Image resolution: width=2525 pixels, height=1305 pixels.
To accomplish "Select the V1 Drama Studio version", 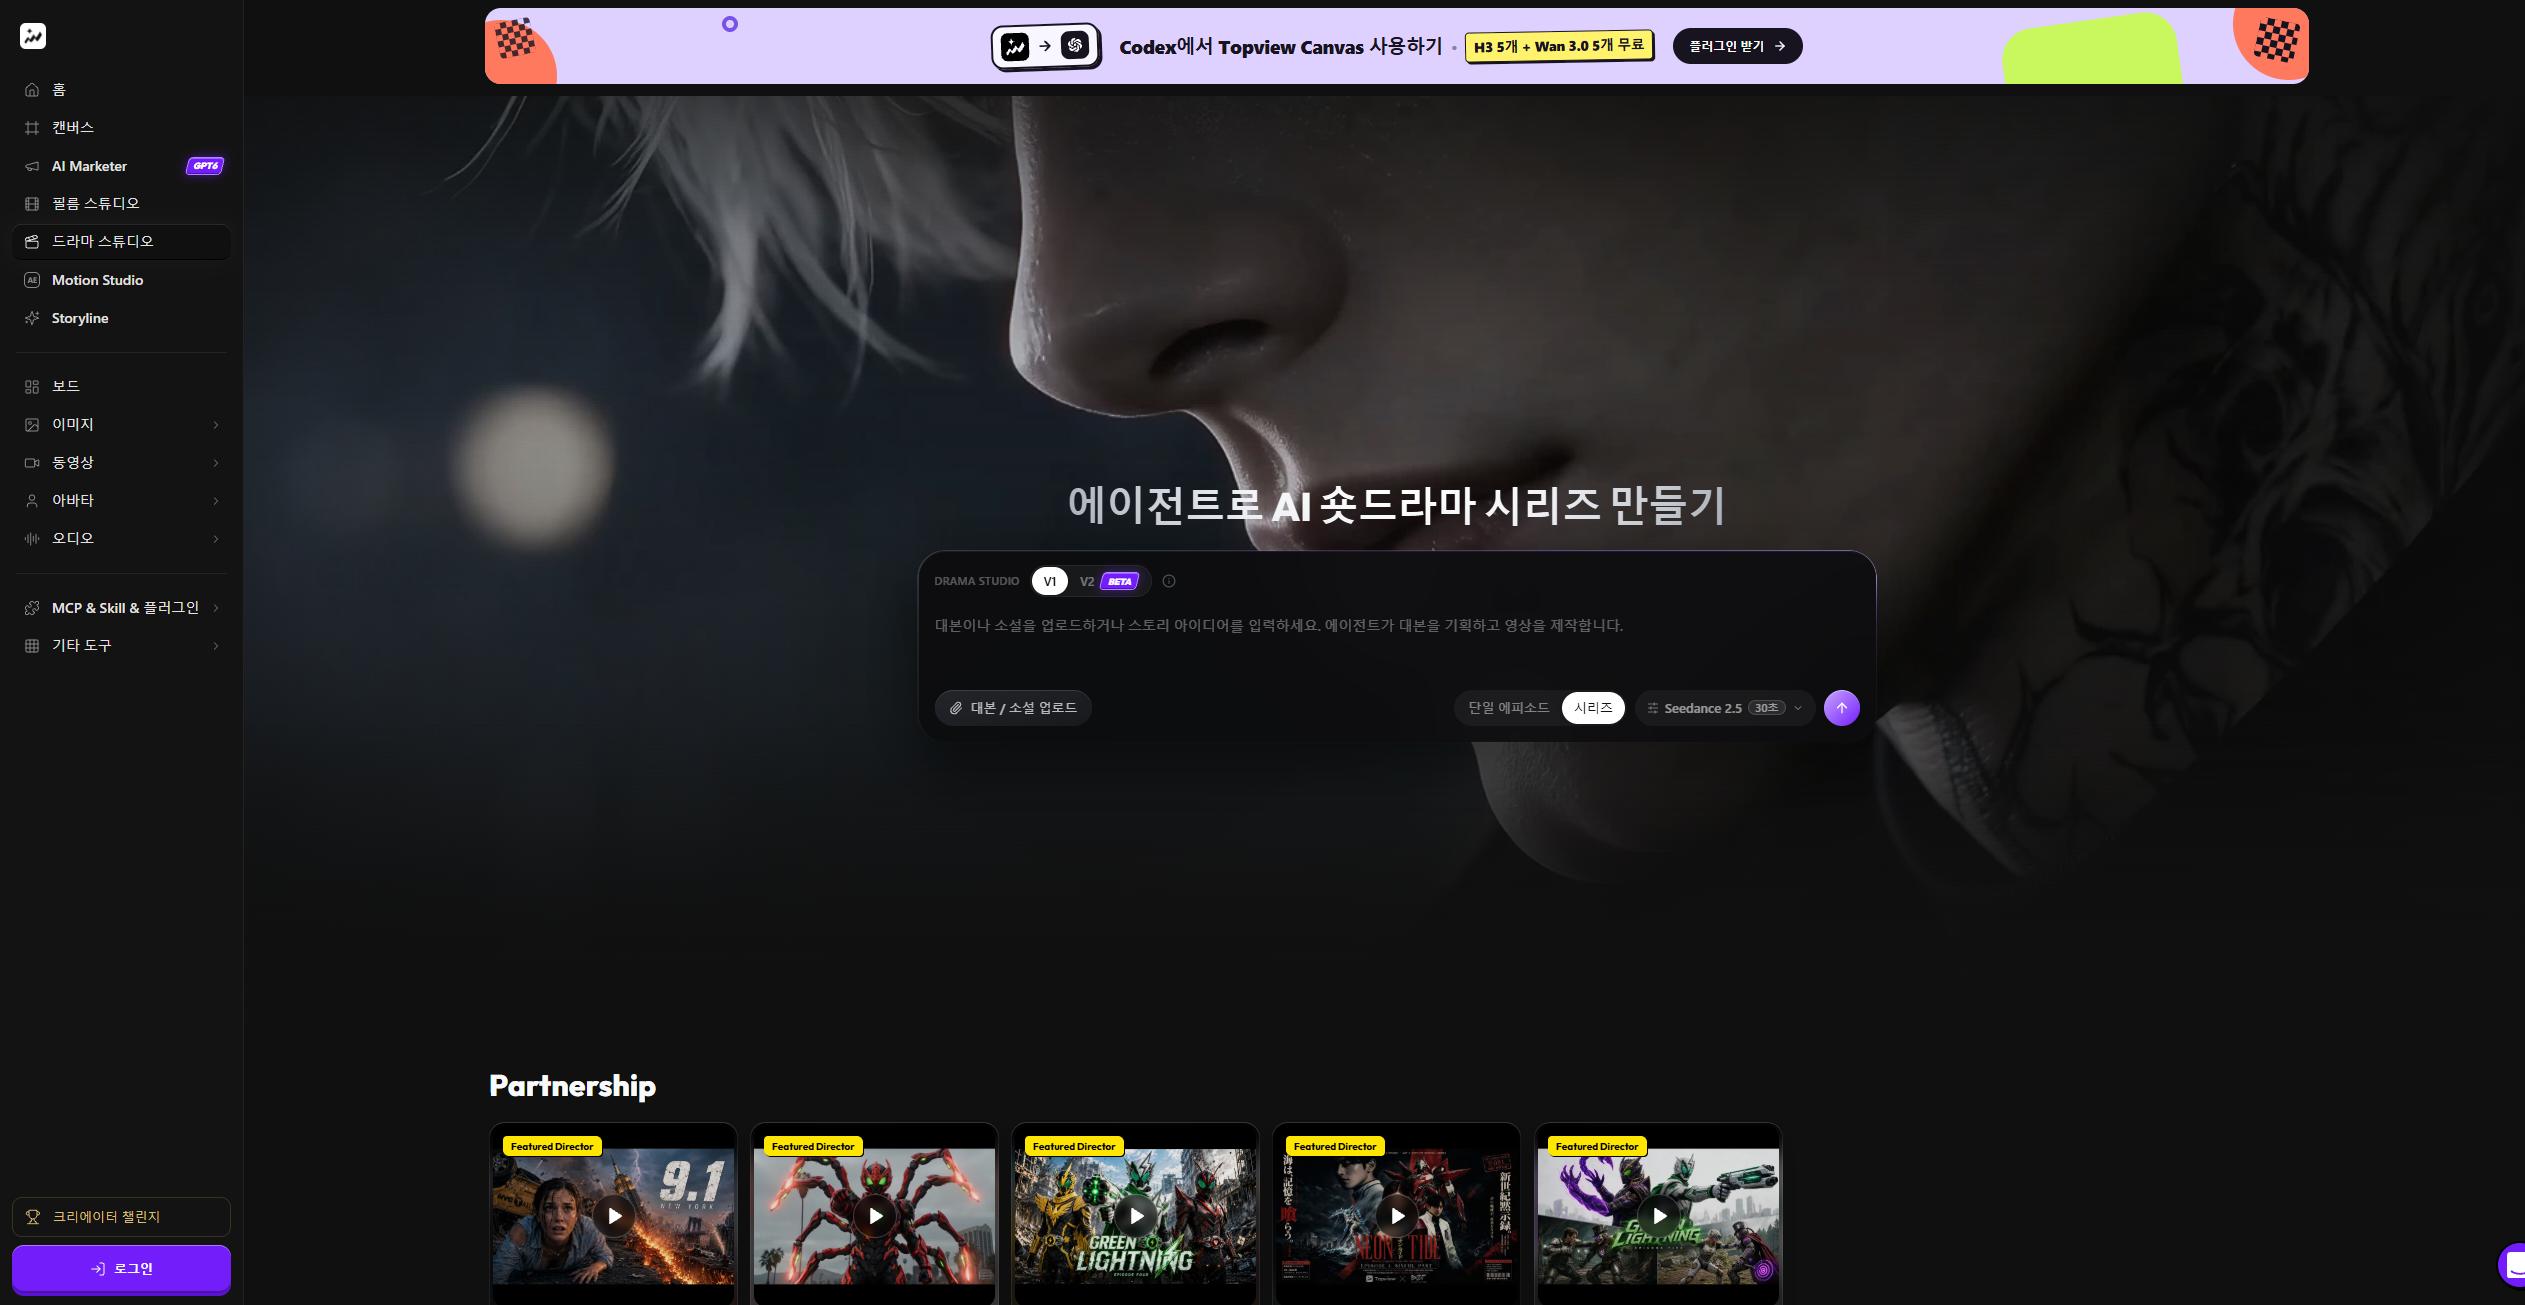I will click(x=1049, y=581).
